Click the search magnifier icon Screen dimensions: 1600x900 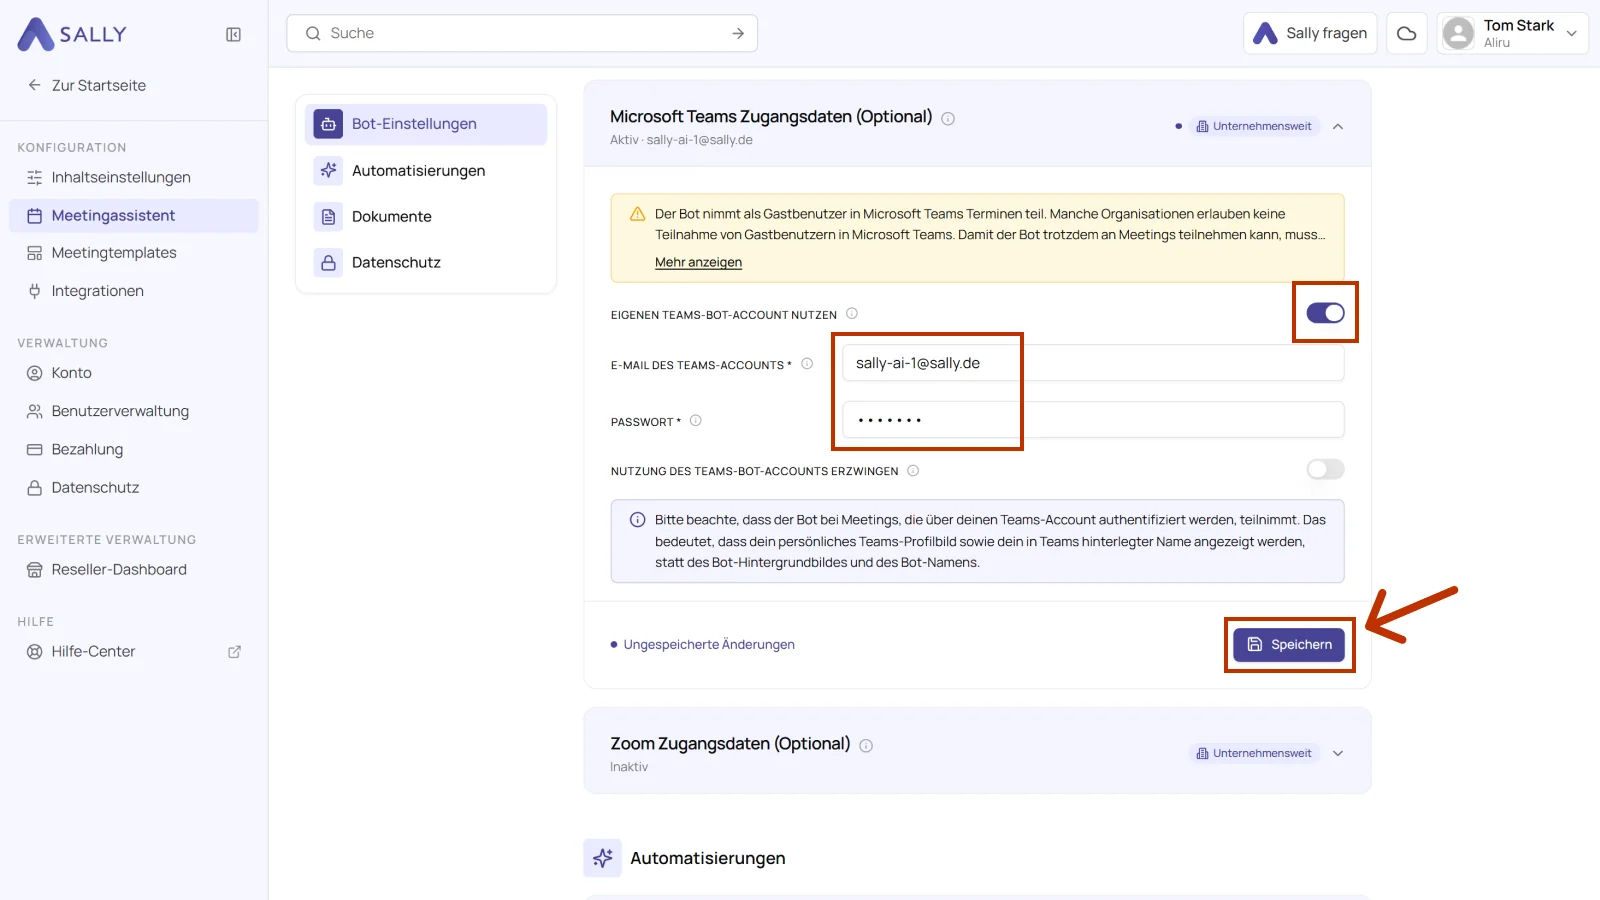(313, 33)
